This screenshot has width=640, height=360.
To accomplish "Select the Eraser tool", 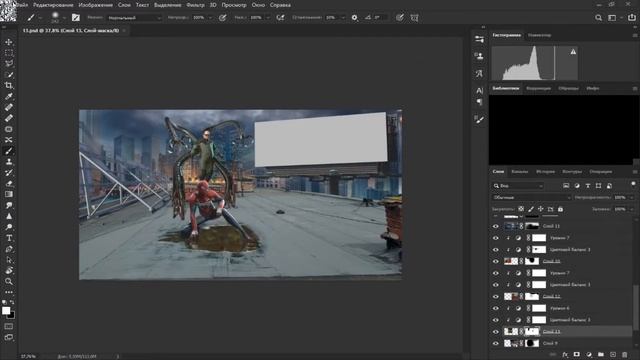I will coord(9,183).
